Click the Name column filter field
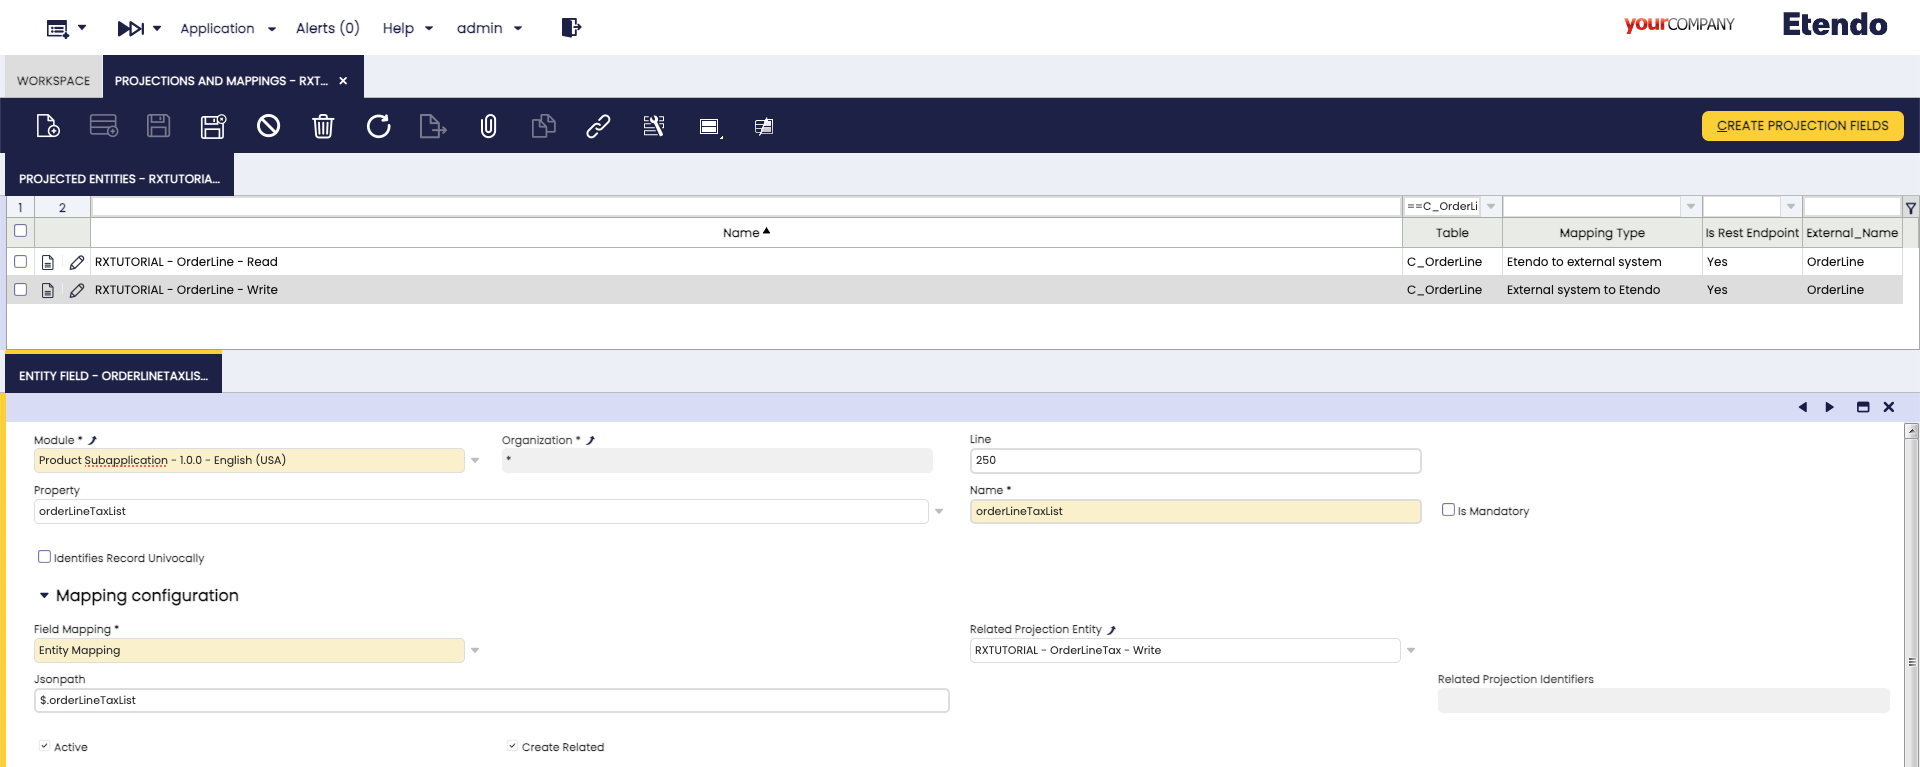The height and width of the screenshot is (767, 1920). coord(746,207)
